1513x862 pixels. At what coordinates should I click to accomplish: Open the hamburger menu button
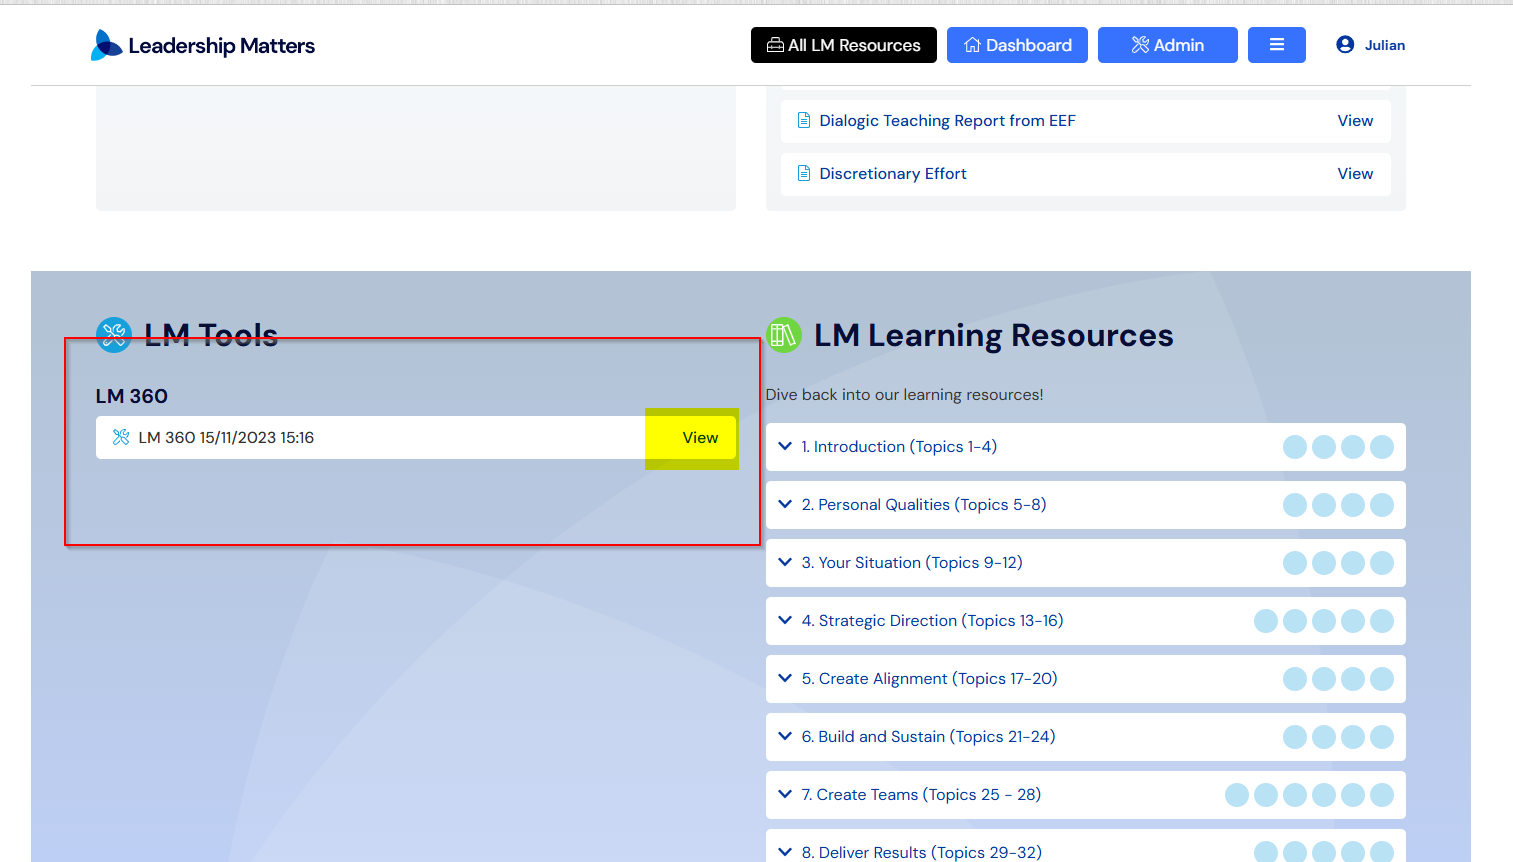1276,45
